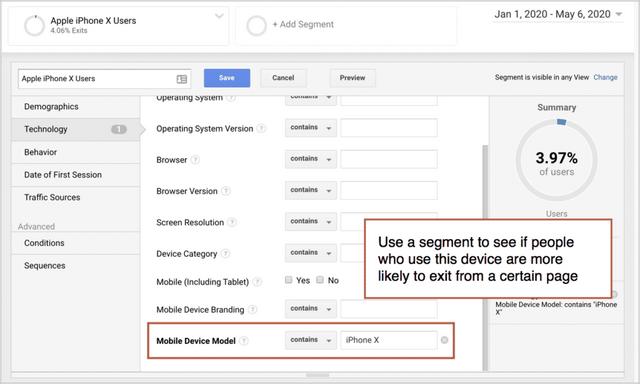Check the No box for Mobile
Viewport: 640px width, 384px height.
pos(320,280)
